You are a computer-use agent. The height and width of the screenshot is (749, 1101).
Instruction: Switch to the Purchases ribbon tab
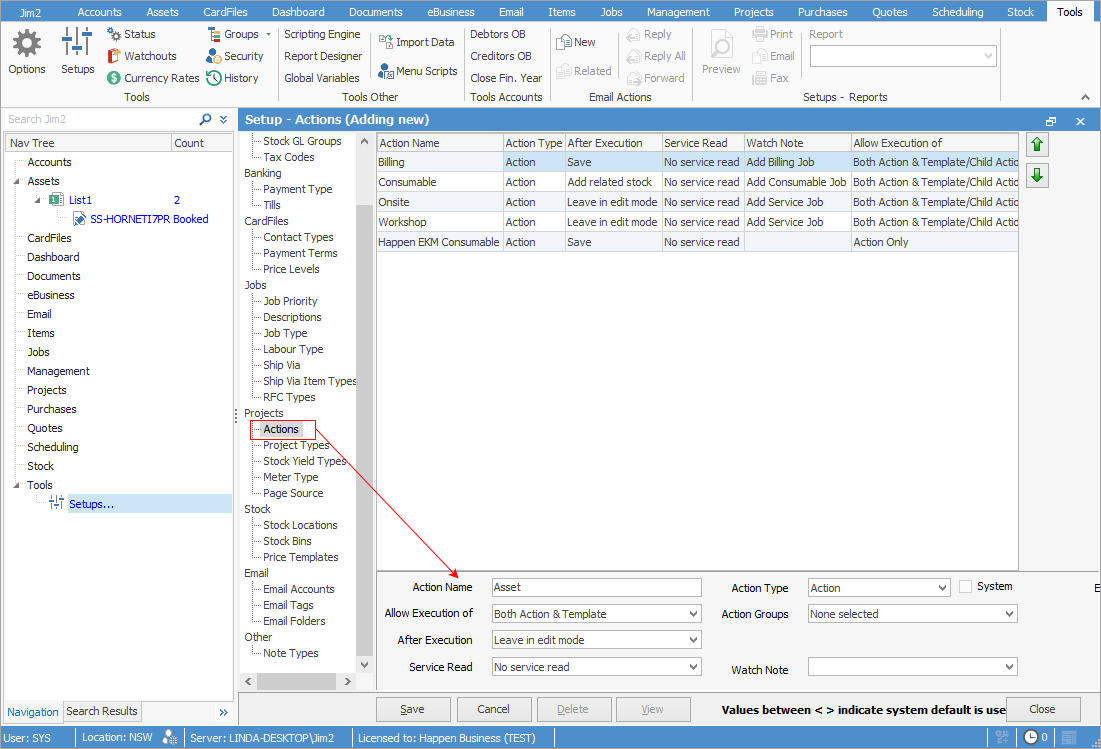822,12
